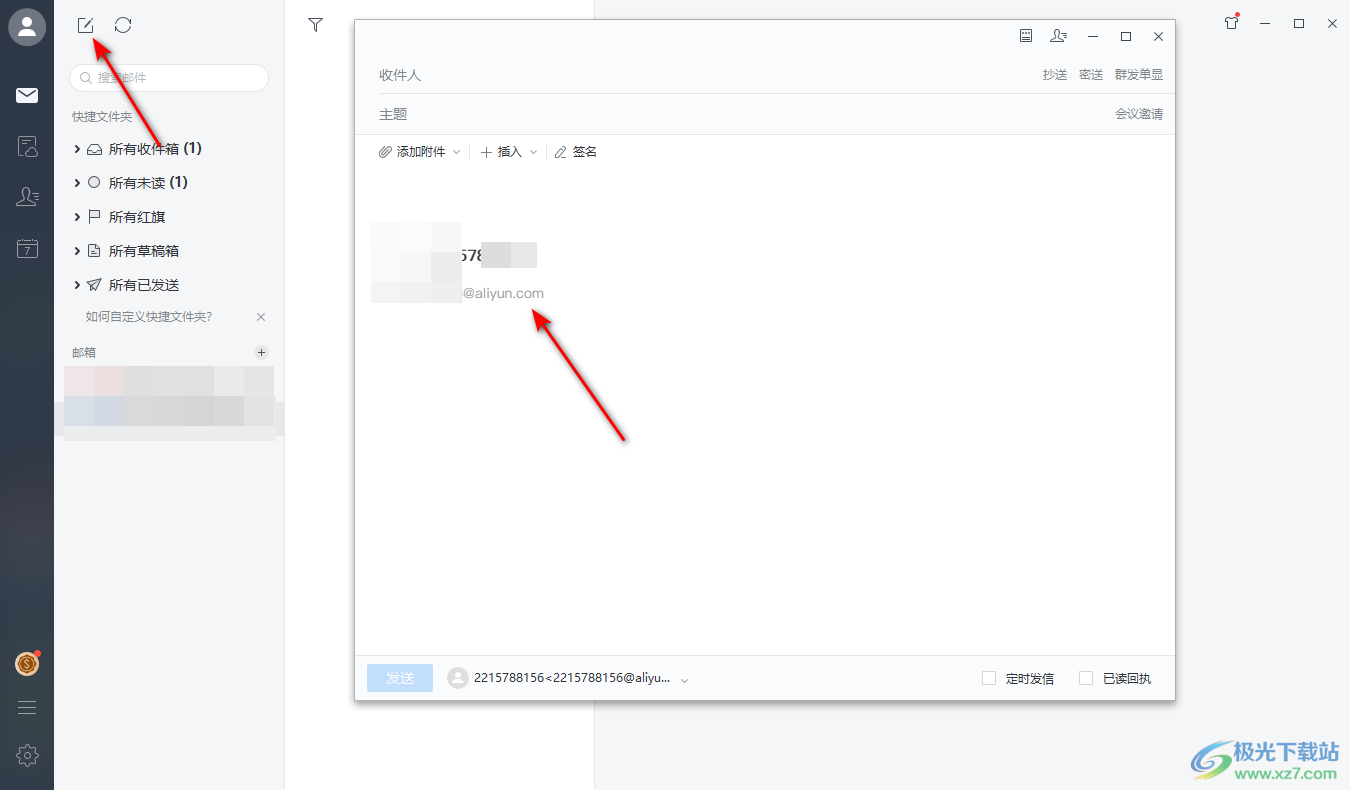
Task: Open the 添加附件 dropdown arrow
Action: tap(457, 152)
